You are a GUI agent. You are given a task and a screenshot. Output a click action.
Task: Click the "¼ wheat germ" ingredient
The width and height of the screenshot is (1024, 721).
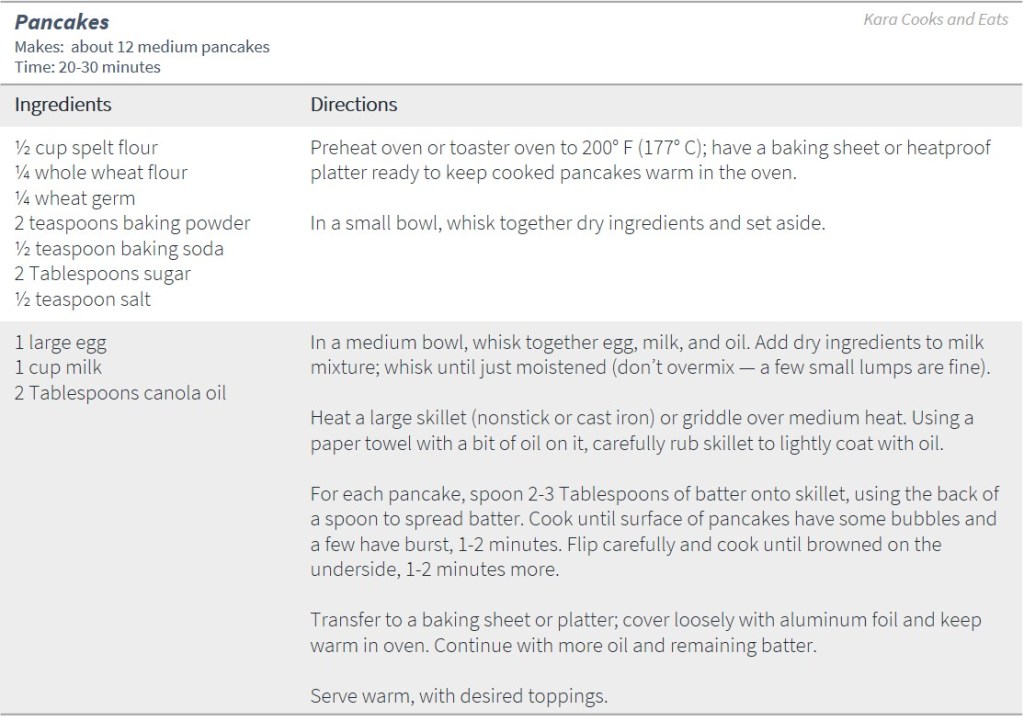75,198
